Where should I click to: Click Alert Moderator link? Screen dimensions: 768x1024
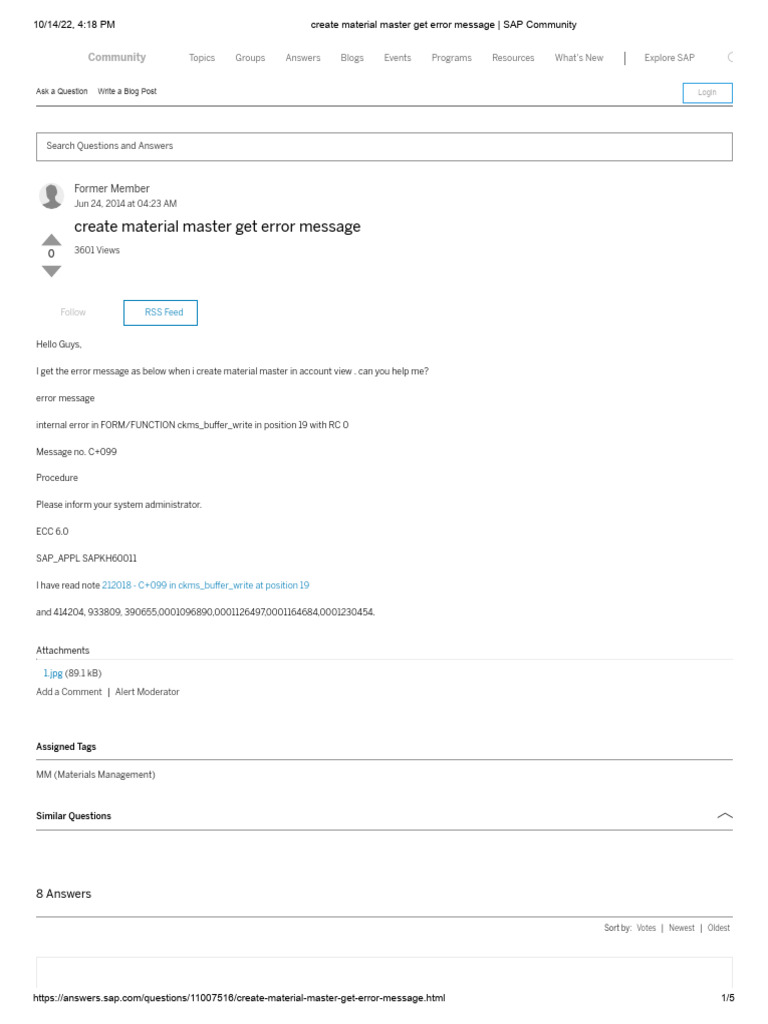point(147,692)
